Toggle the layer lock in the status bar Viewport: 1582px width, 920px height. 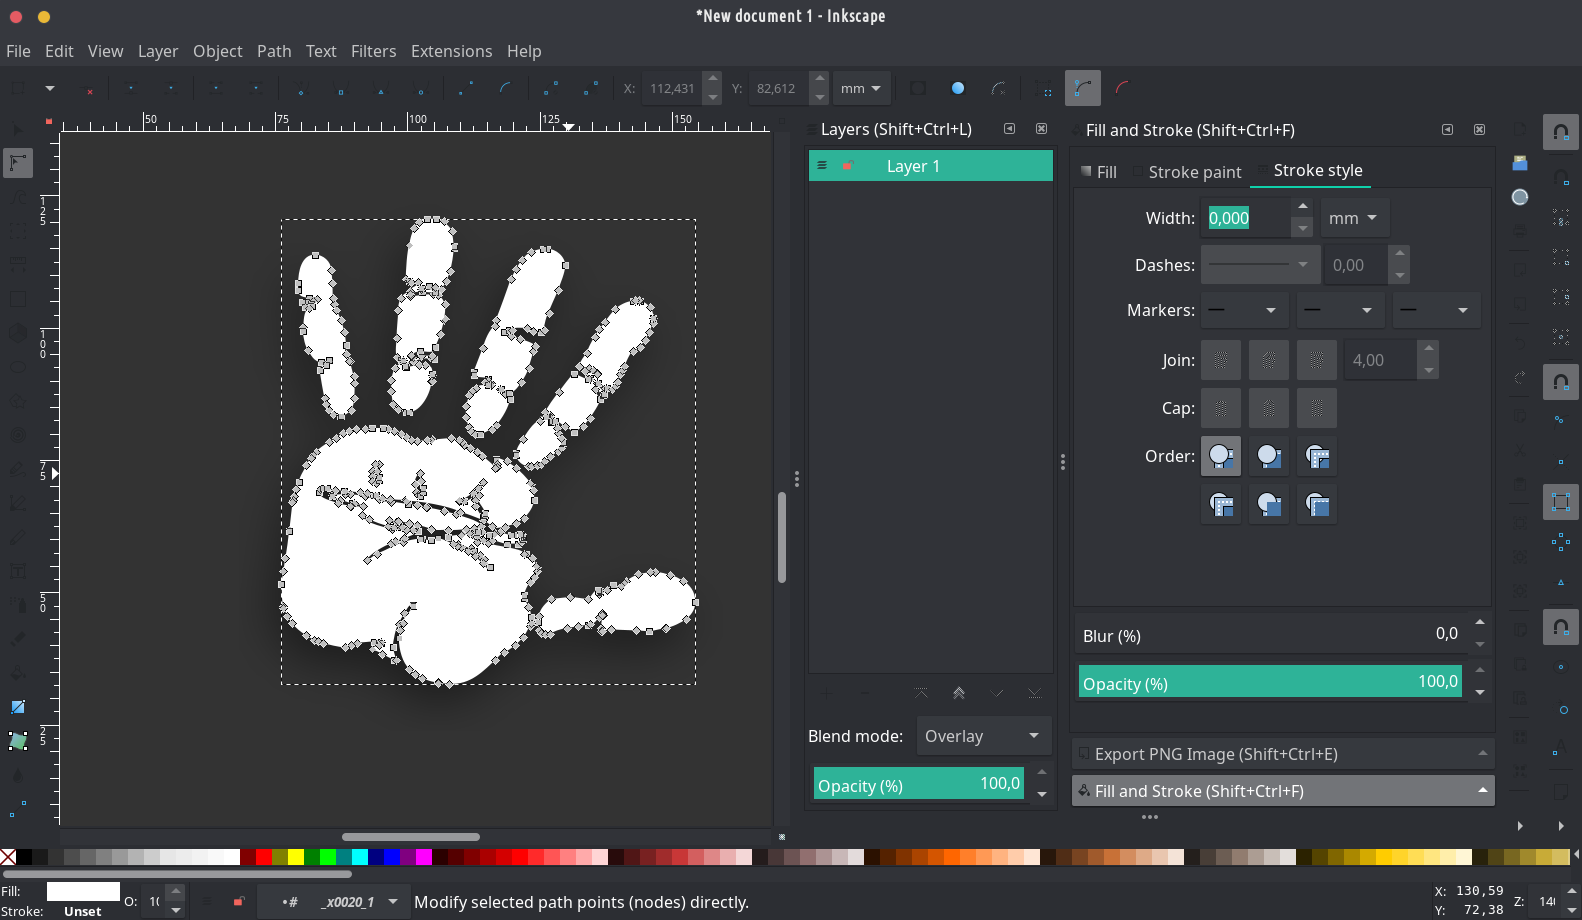(x=238, y=902)
